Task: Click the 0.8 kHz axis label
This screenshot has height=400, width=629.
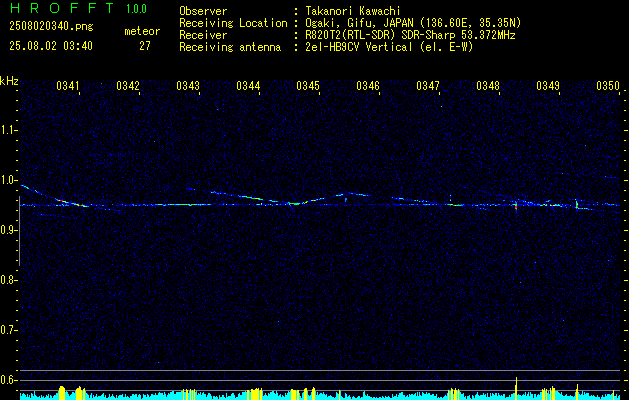Action: point(7,280)
